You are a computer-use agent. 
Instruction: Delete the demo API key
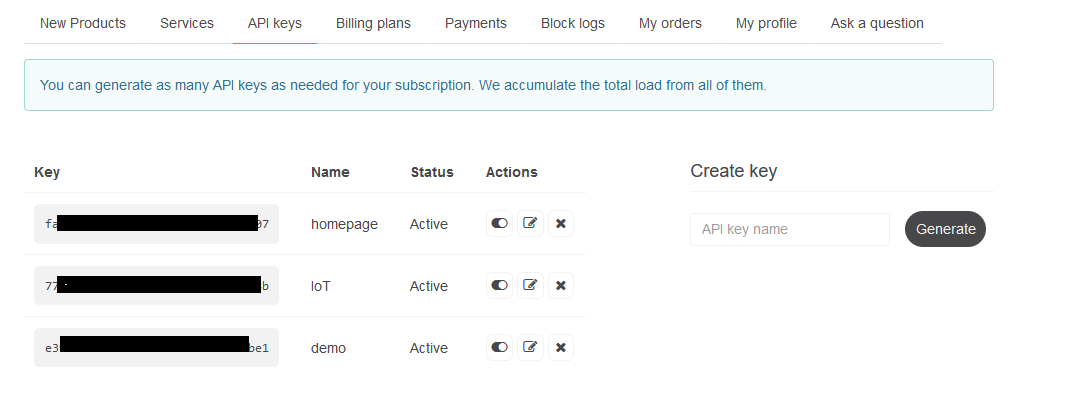coord(561,348)
